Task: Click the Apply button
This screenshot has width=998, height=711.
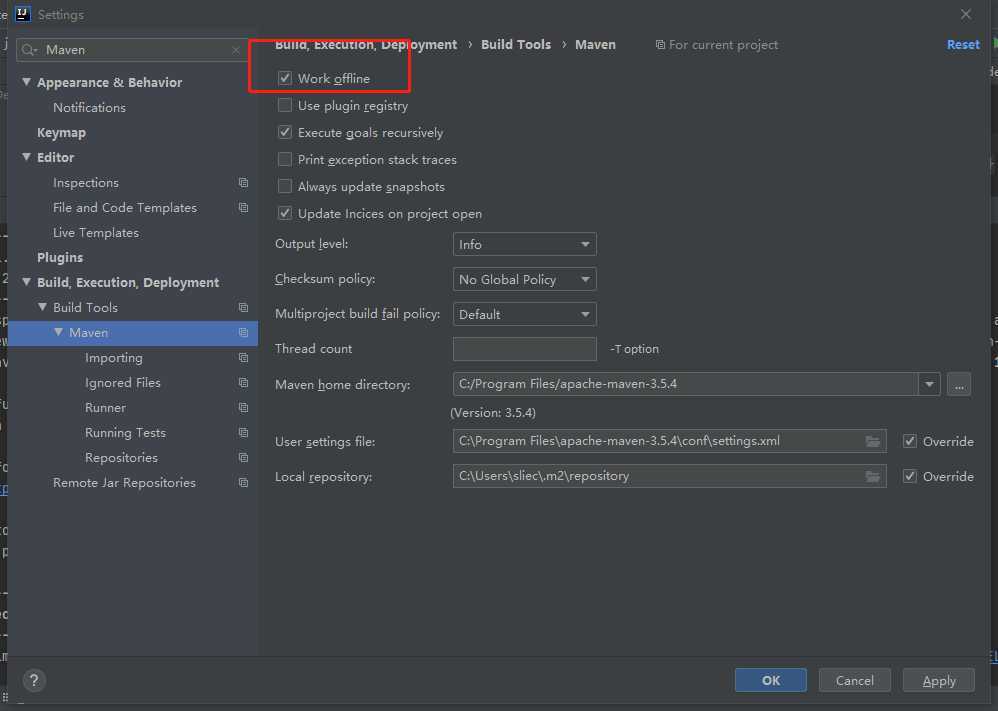Action: point(939,680)
